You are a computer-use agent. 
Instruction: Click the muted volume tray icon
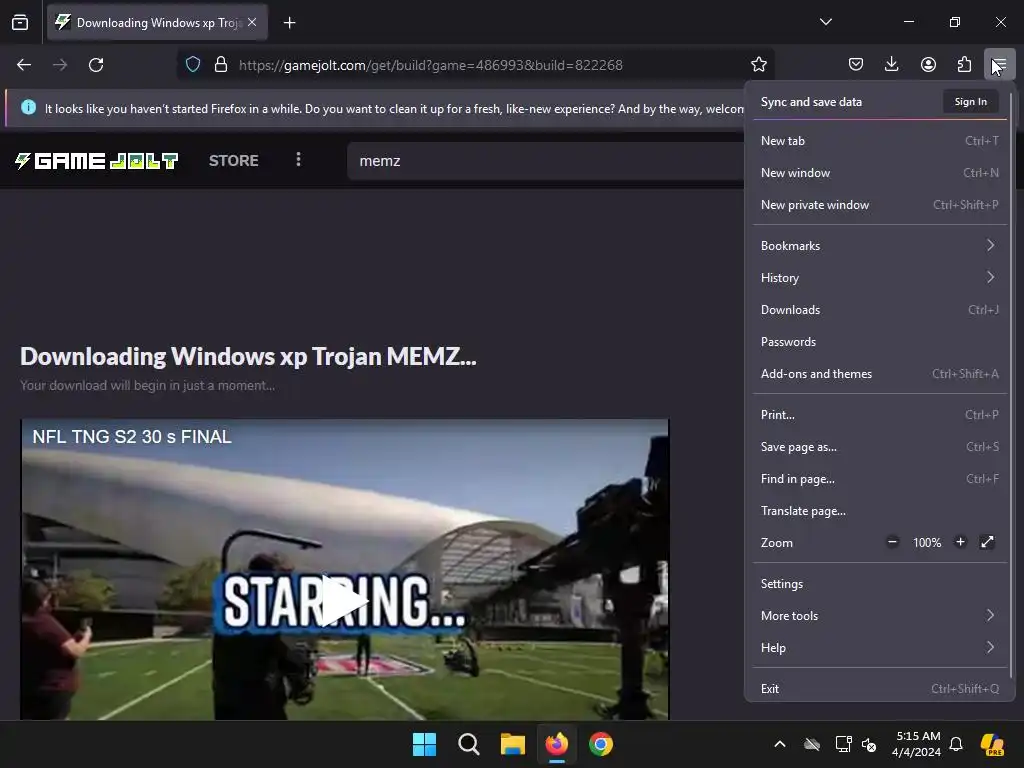coord(869,744)
